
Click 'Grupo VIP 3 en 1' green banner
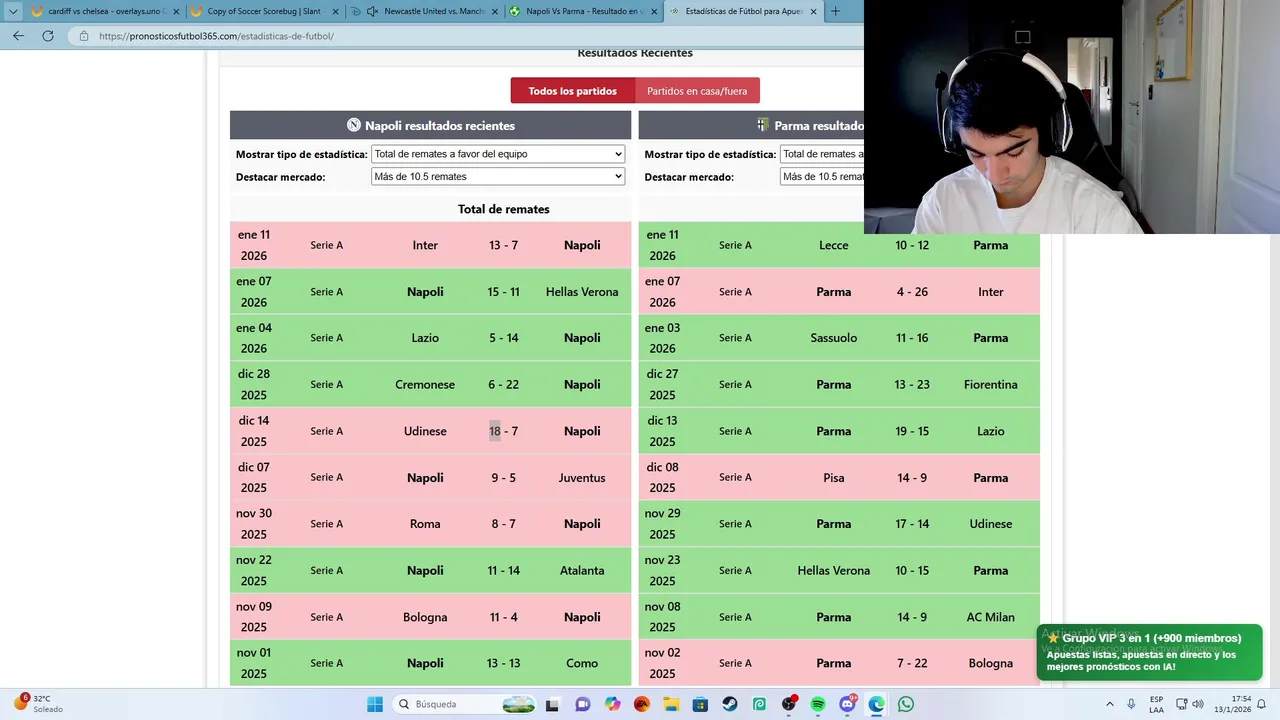pyautogui.click(x=1149, y=652)
